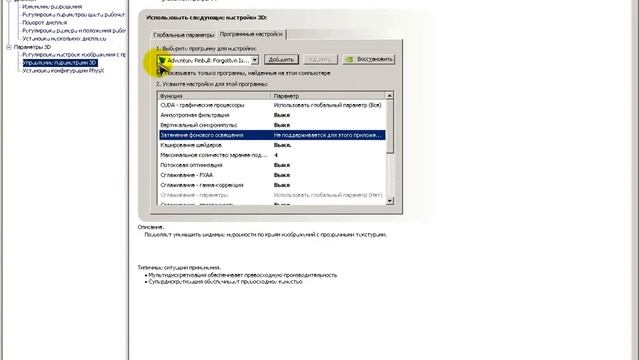Select the "Затенение фонового освещения" row
Viewport: 640px width, 360px height.
pyautogui.click(x=272, y=135)
